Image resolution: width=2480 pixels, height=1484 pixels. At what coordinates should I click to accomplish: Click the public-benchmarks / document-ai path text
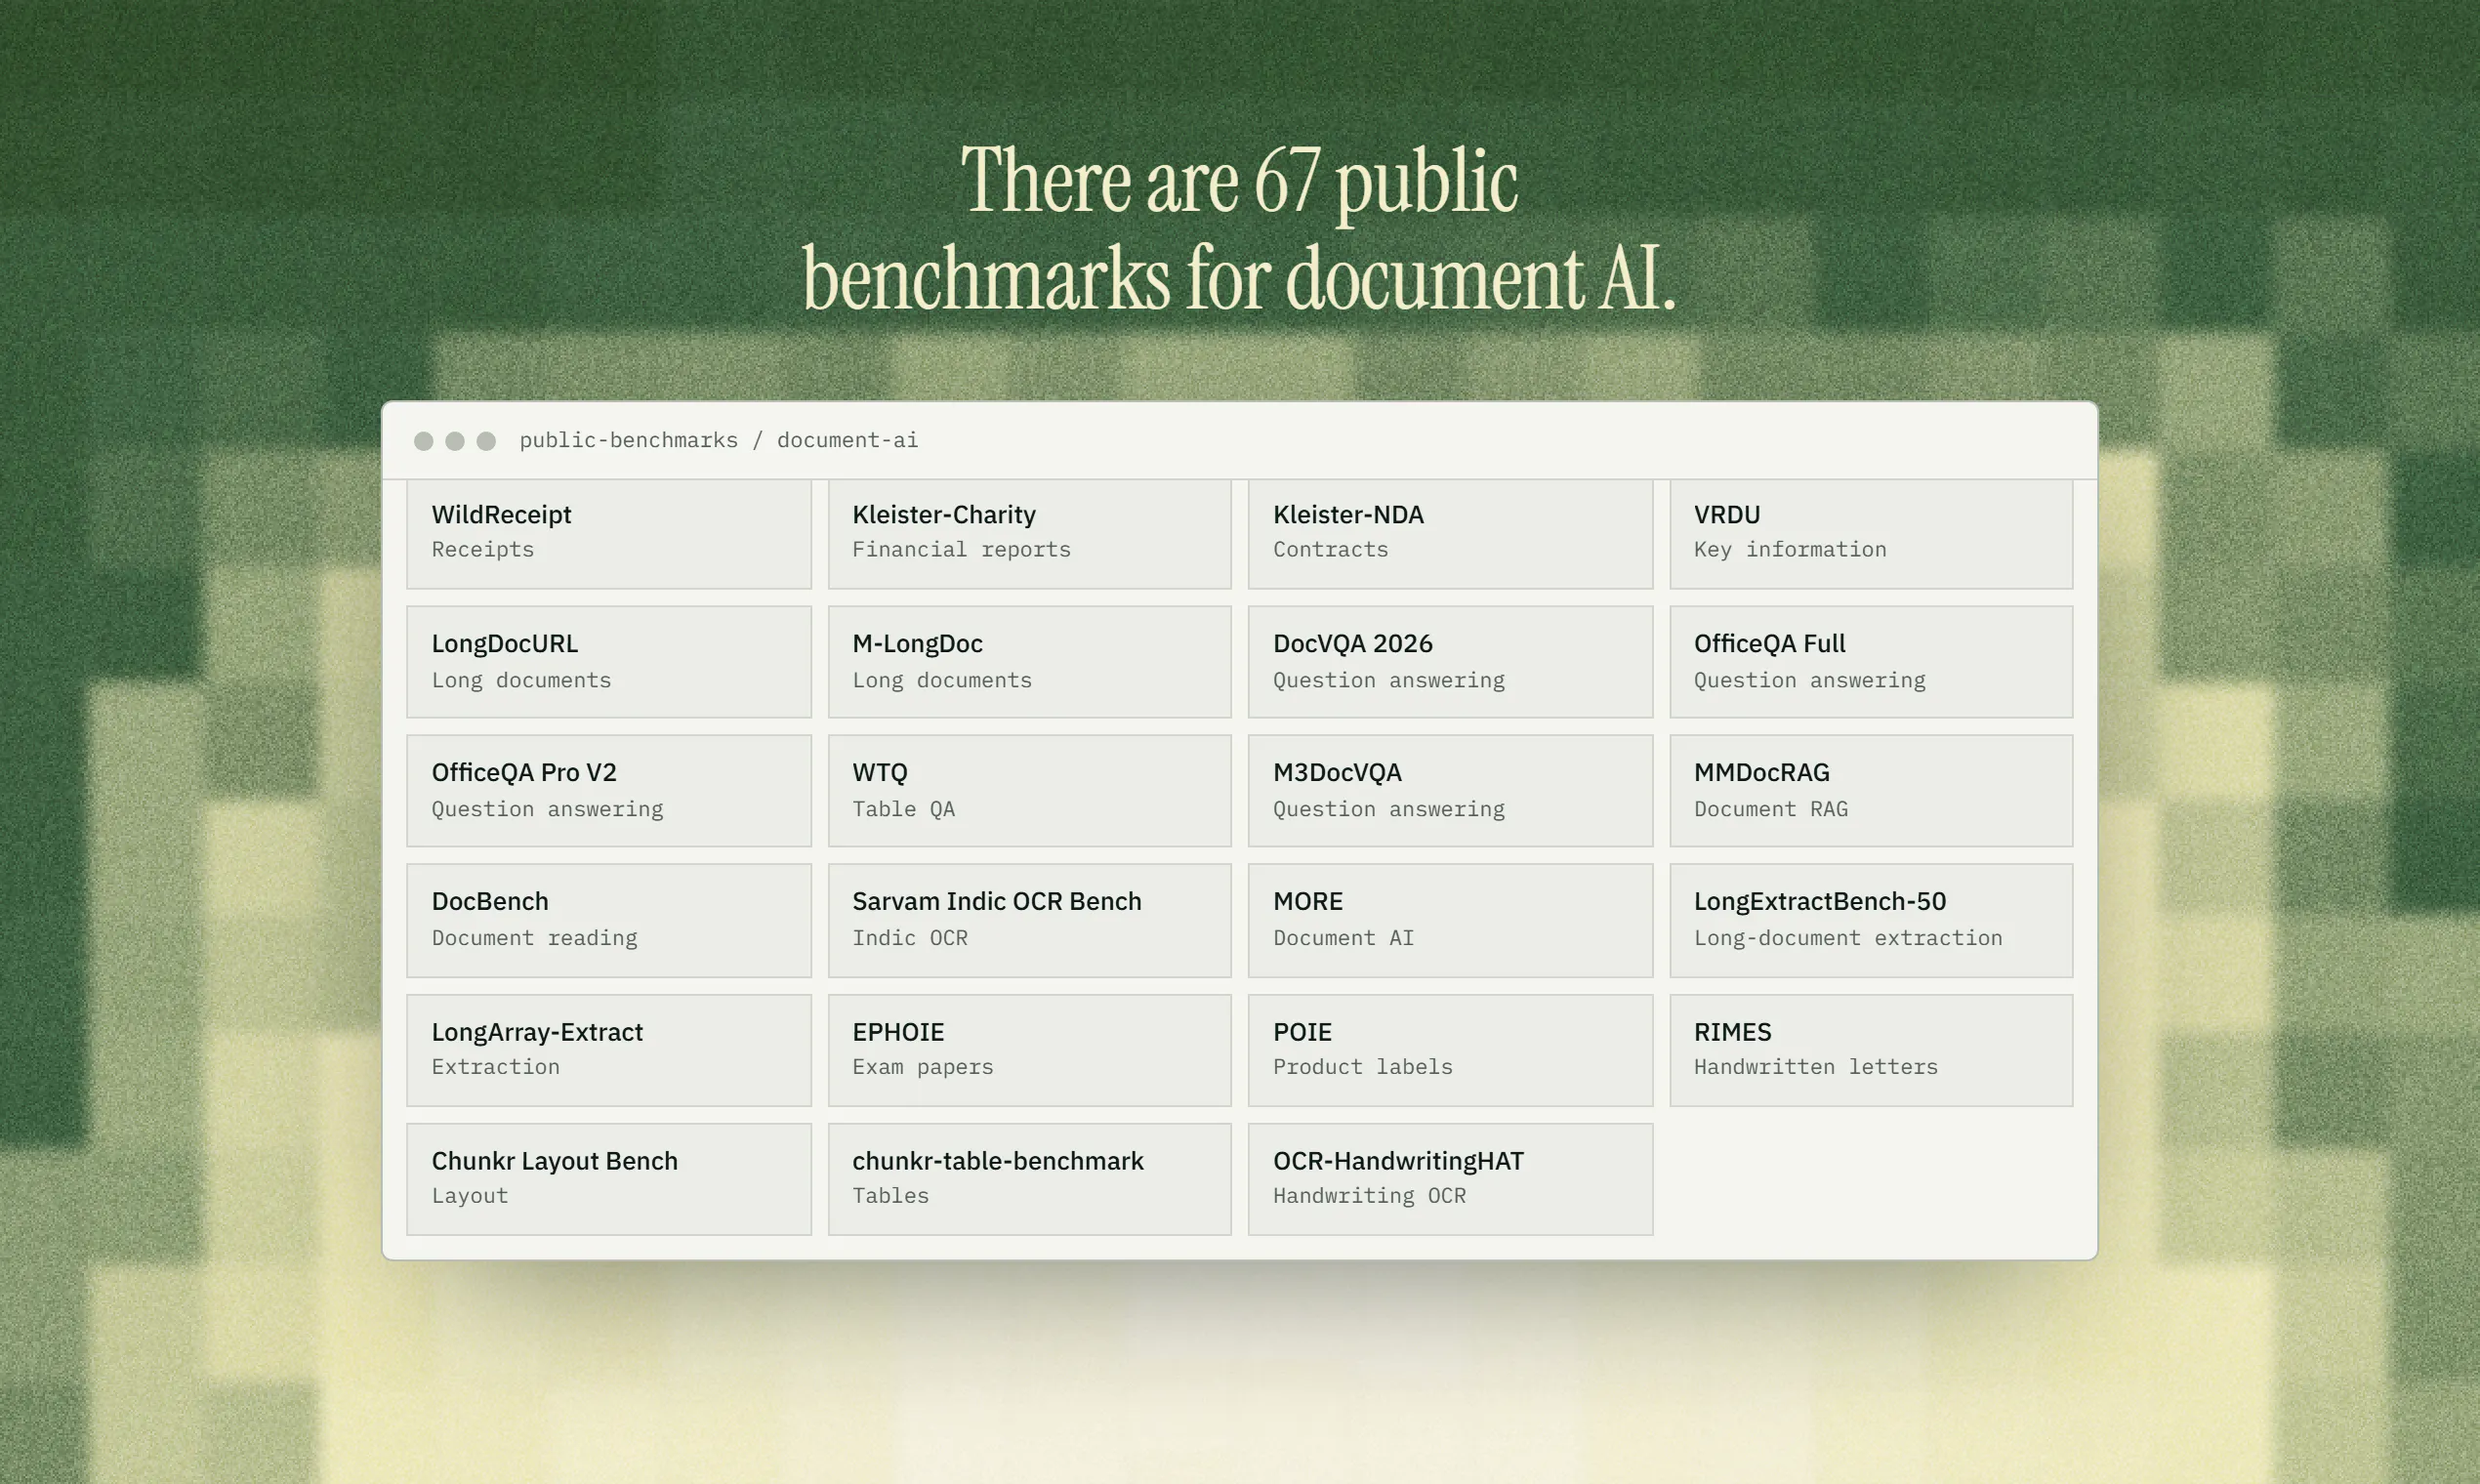(718, 440)
